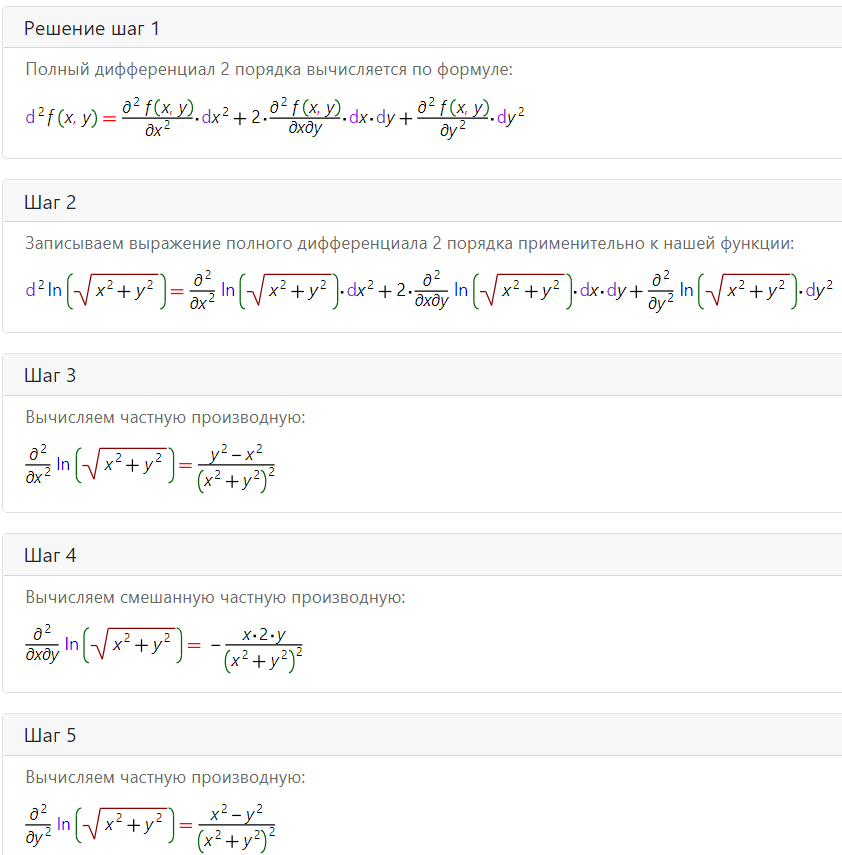Click the ∂²/∂x∂y operator in step 4
This screenshot has width=842, height=855.
tap(42, 644)
